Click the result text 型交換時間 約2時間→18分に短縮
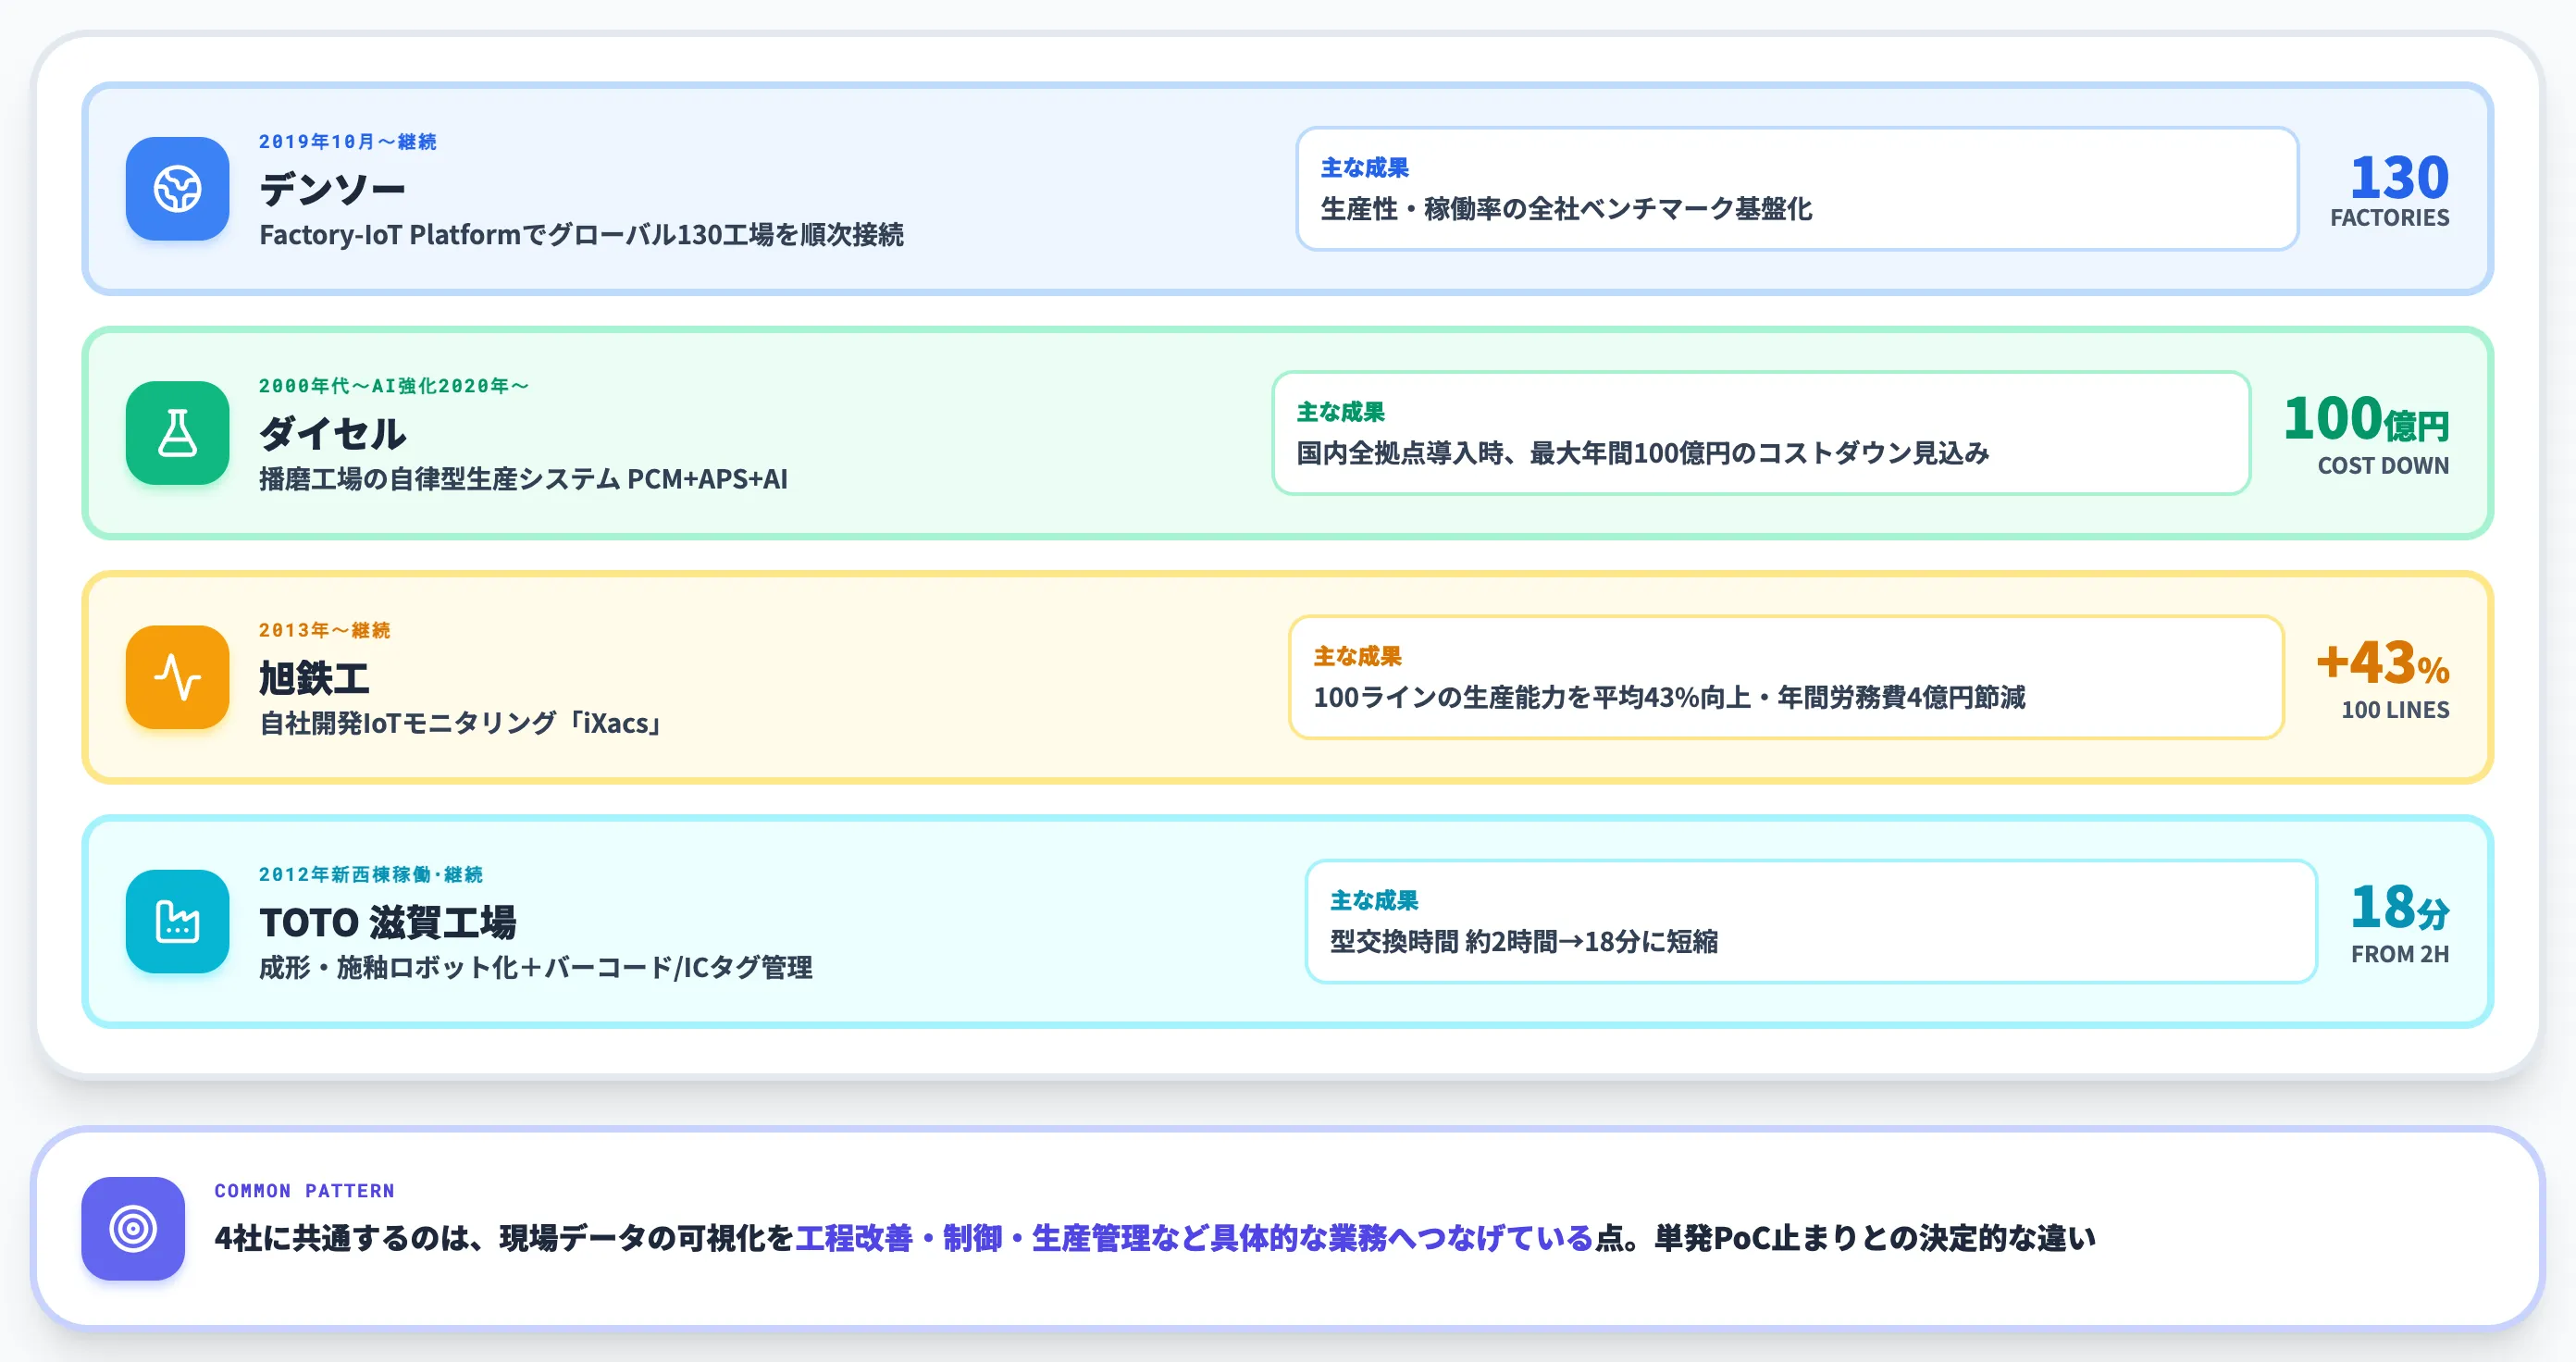 (1524, 940)
